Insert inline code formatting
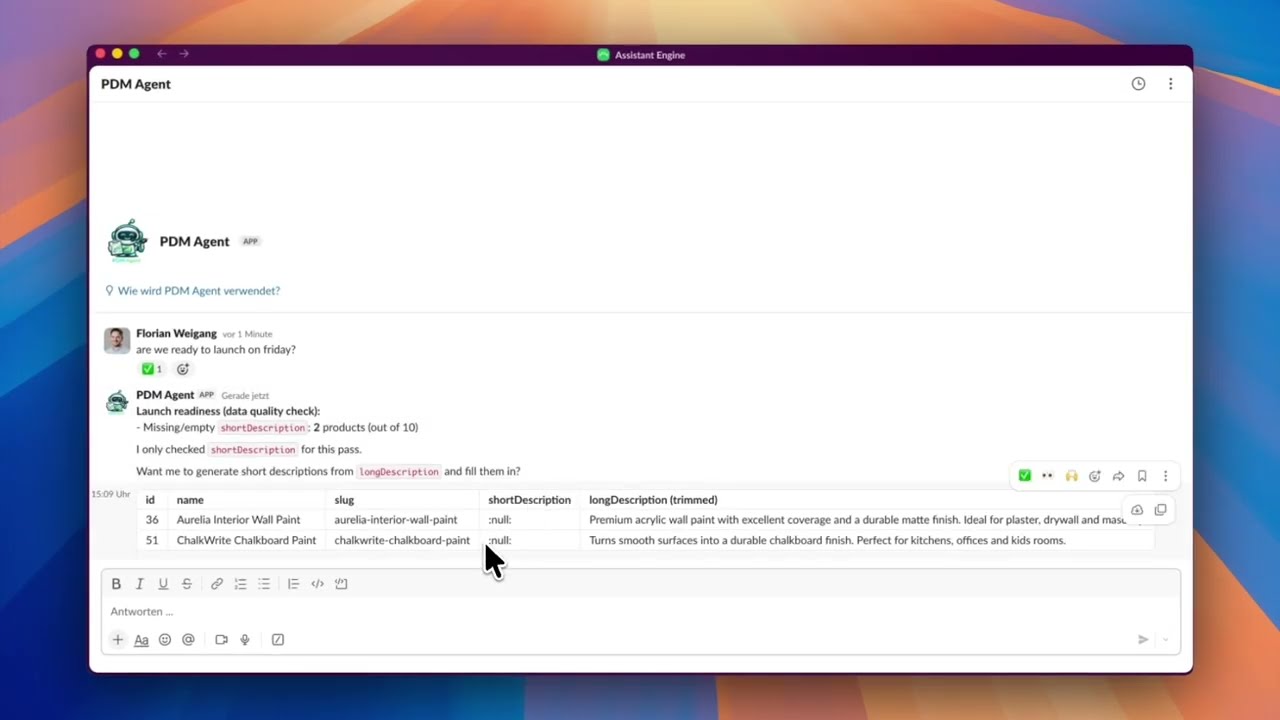Image resolution: width=1280 pixels, height=720 pixels. (x=317, y=584)
